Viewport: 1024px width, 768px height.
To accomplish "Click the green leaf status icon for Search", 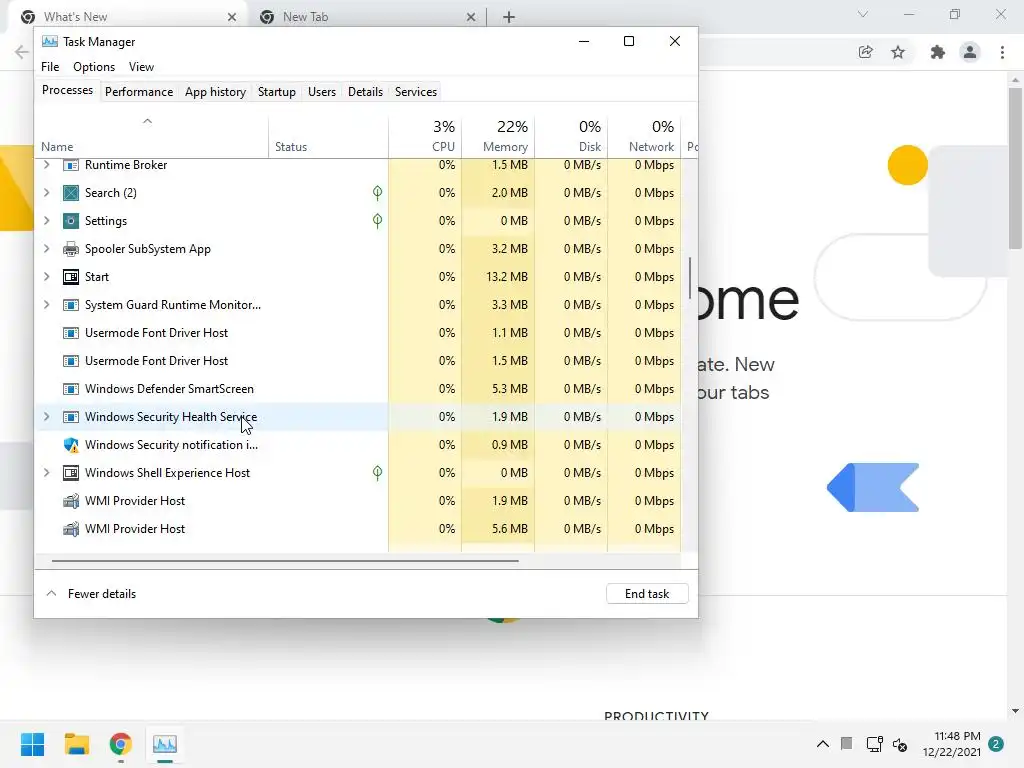I will (x=377, y=193).
